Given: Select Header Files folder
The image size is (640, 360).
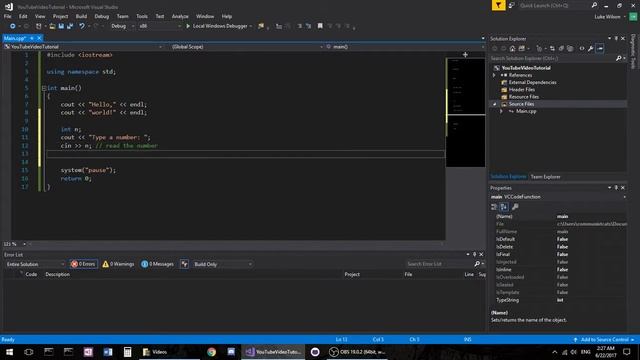Looking at the screenshot, I should [521, 90].
